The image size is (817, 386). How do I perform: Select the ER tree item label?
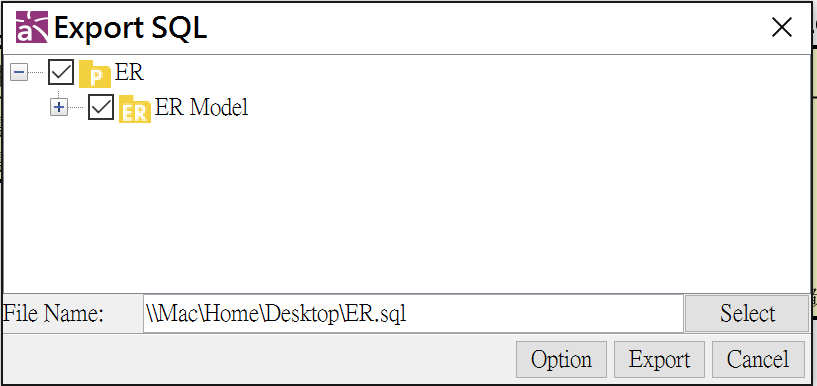pyautogui.click(x=129, y=73)
